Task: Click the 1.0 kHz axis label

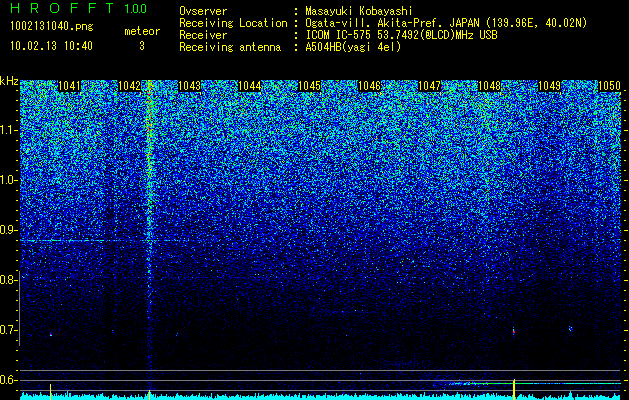Action: (x=9, y=180)
